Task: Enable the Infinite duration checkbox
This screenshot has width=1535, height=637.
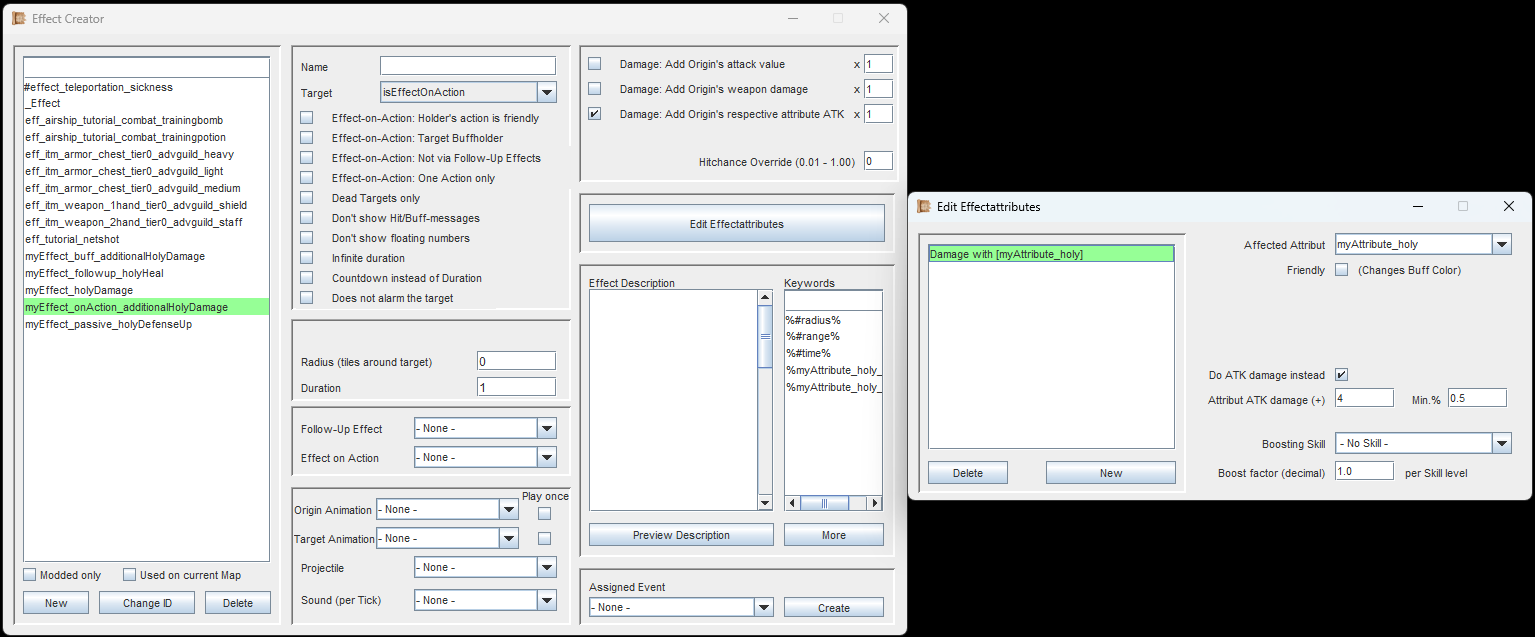Action: point(306,258)
